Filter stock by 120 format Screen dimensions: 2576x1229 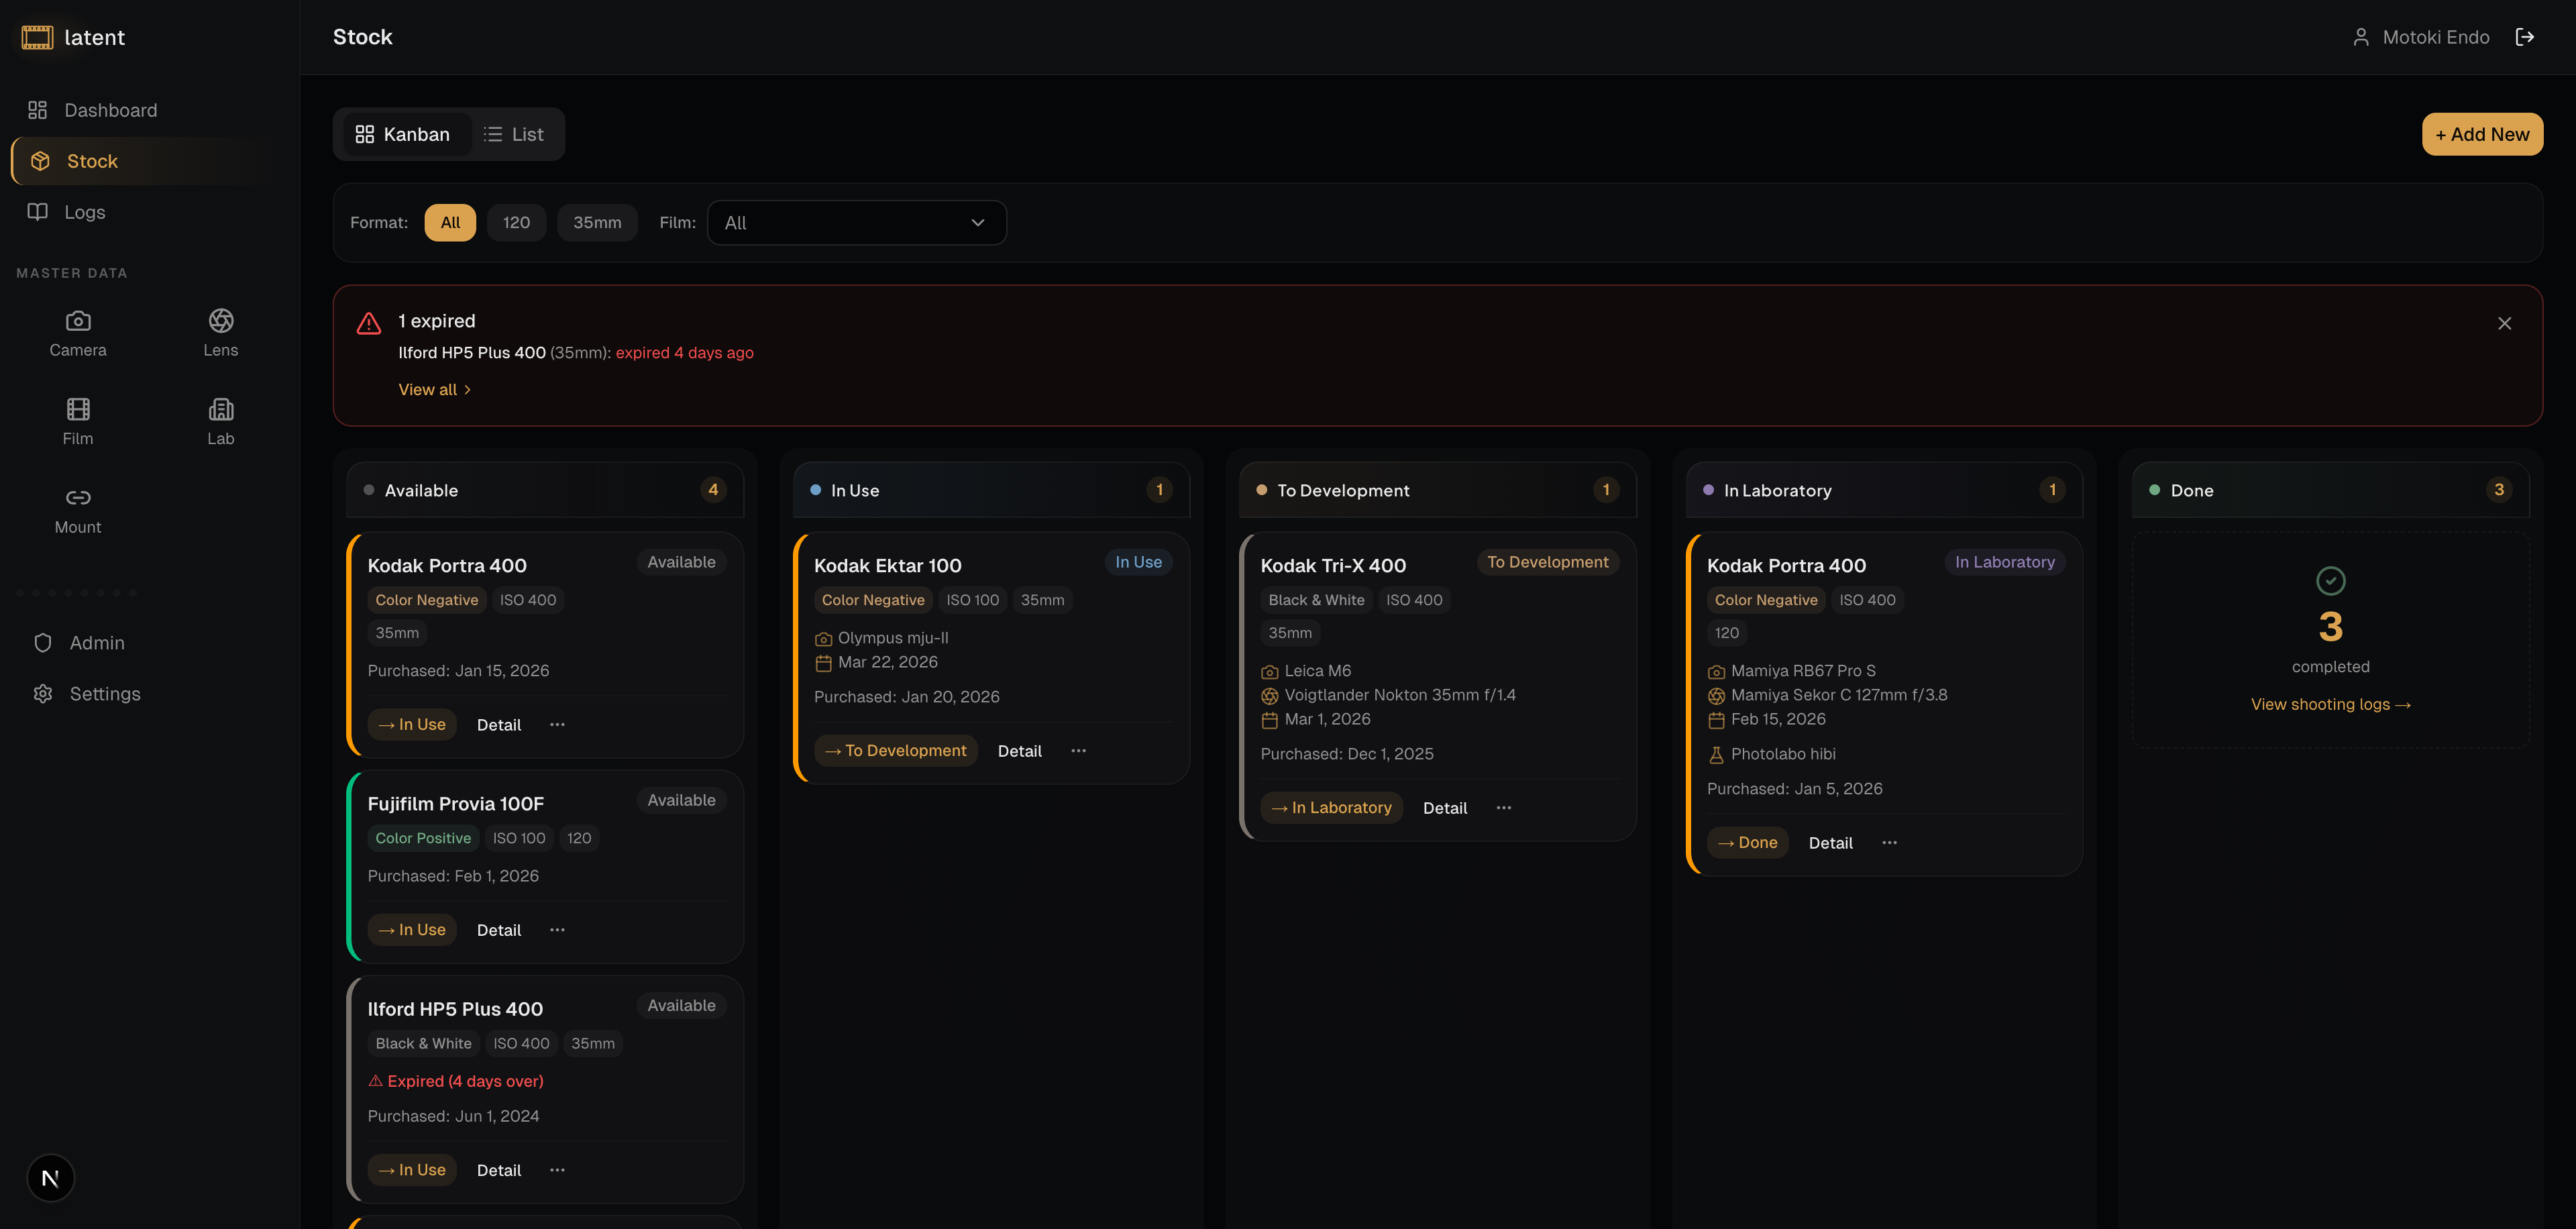[x=516, y=222]
